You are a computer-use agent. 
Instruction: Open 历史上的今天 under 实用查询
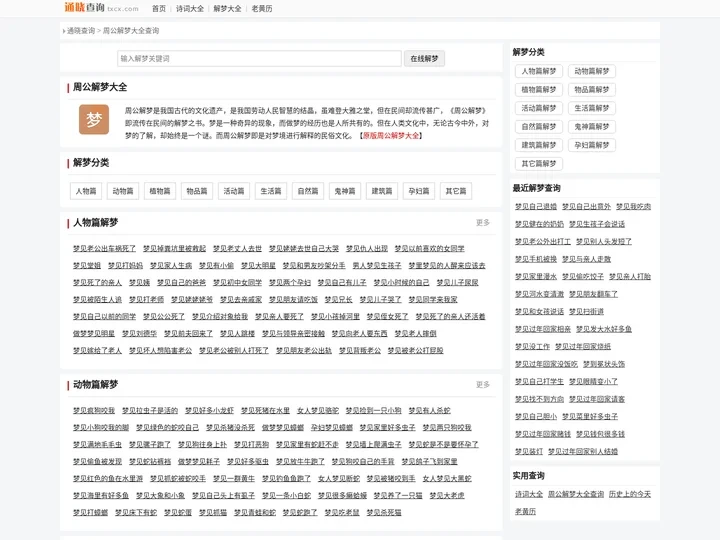coord(630,494)
